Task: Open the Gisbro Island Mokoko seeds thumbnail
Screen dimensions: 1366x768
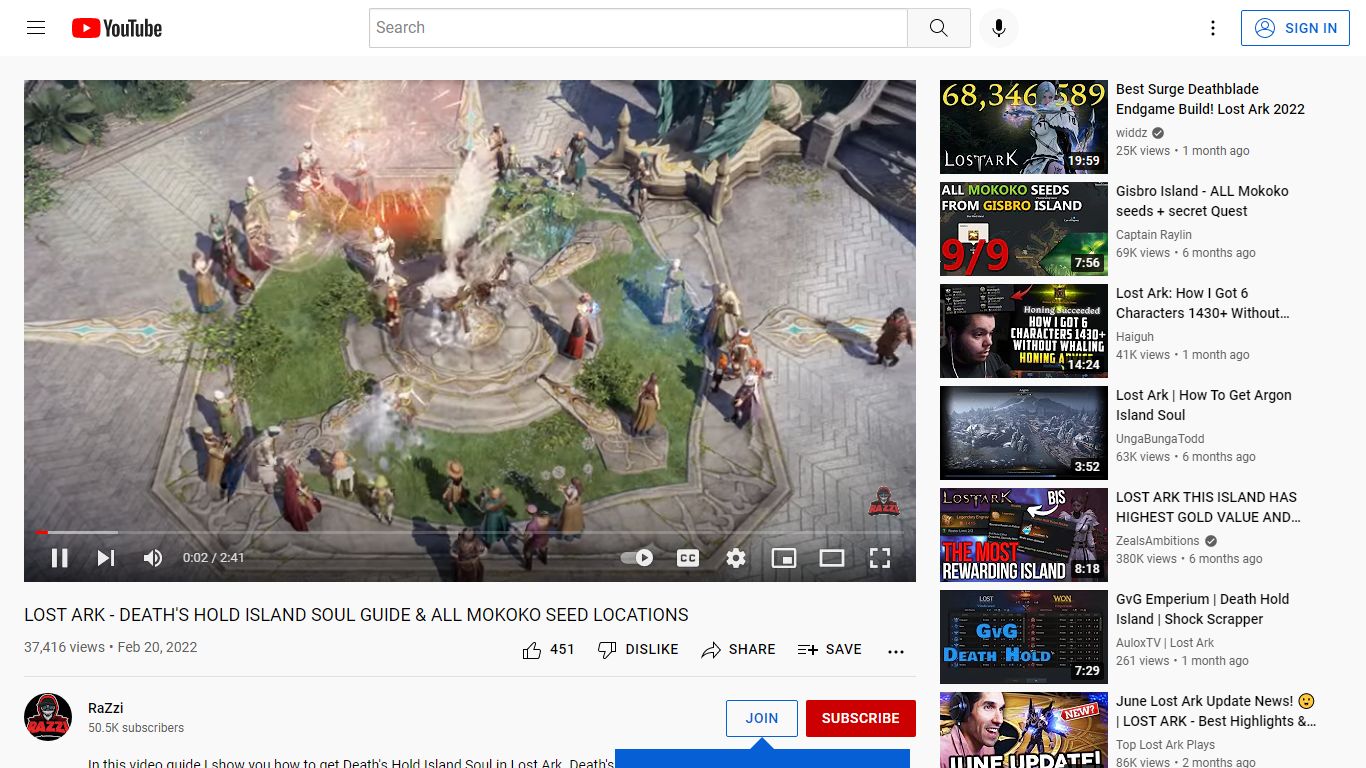Action: 1024,229
